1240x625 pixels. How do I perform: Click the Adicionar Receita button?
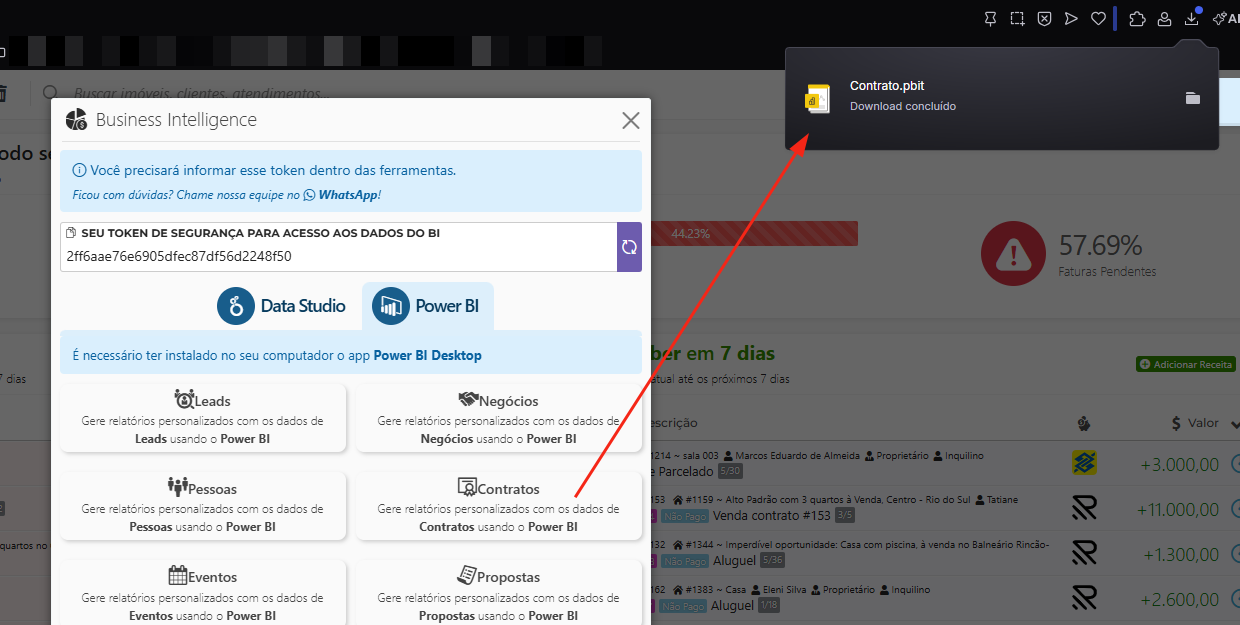tap(1186, 365)
